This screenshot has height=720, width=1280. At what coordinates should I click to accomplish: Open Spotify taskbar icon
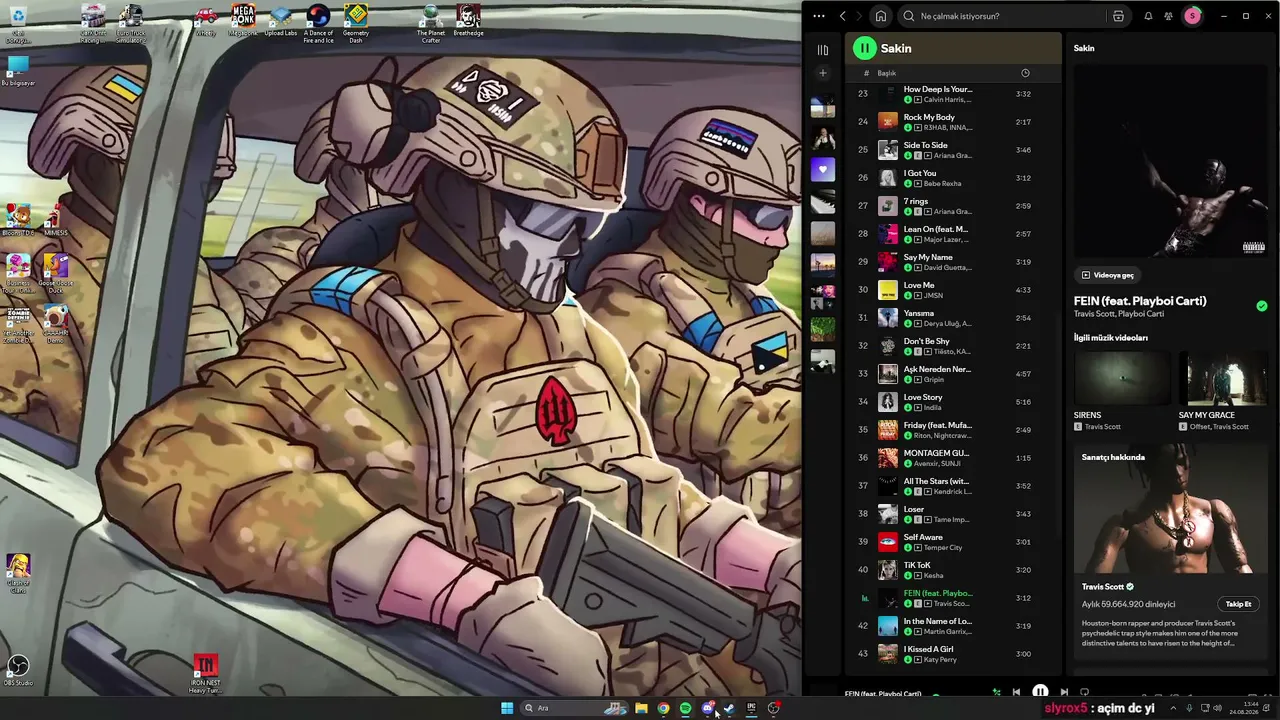(685, 708)
